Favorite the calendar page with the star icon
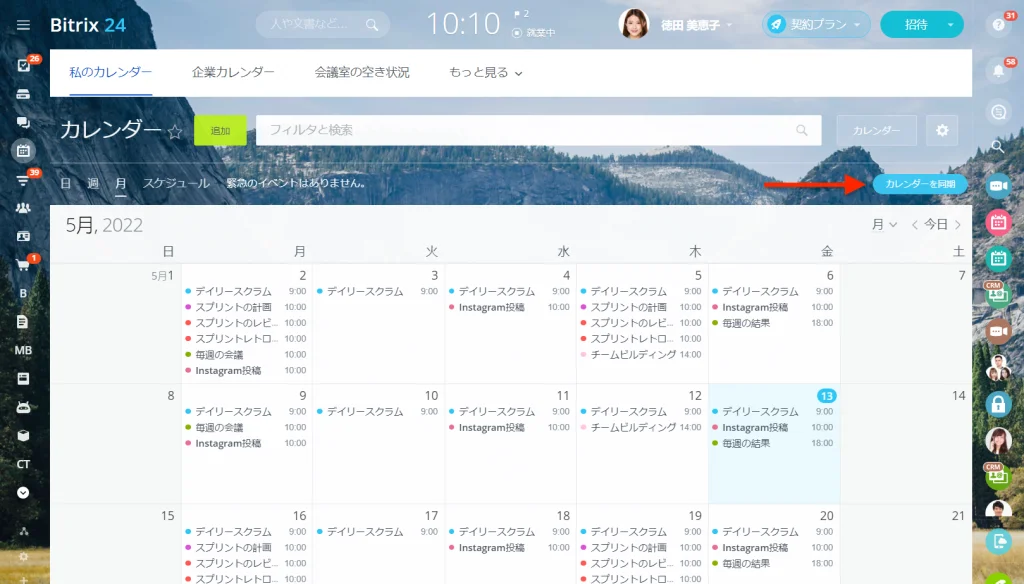The width and height of the screenshot is (1024, 584). (x=174, y=132)
